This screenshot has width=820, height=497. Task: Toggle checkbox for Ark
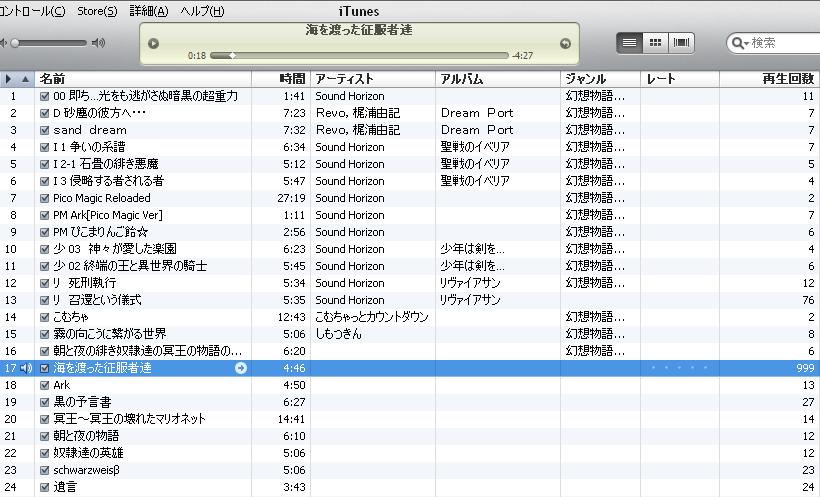(44, 385)
